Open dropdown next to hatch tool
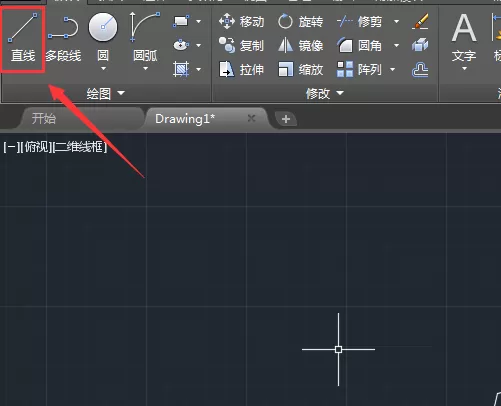This screenshot has height=406, width=501. click(x=199, y=69)
